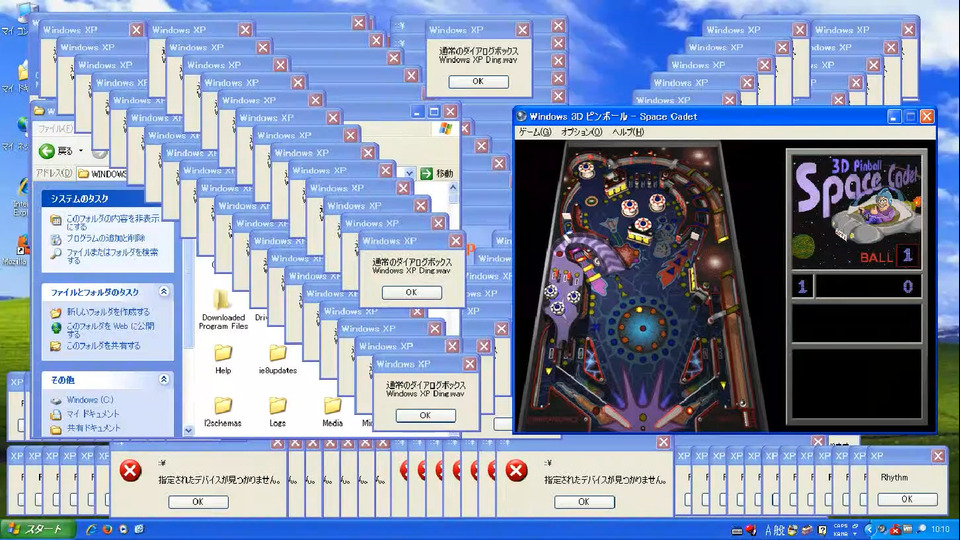Click red error icon in right error dialog
This screenshot has height=540, width=960.
tap(516, 470)
